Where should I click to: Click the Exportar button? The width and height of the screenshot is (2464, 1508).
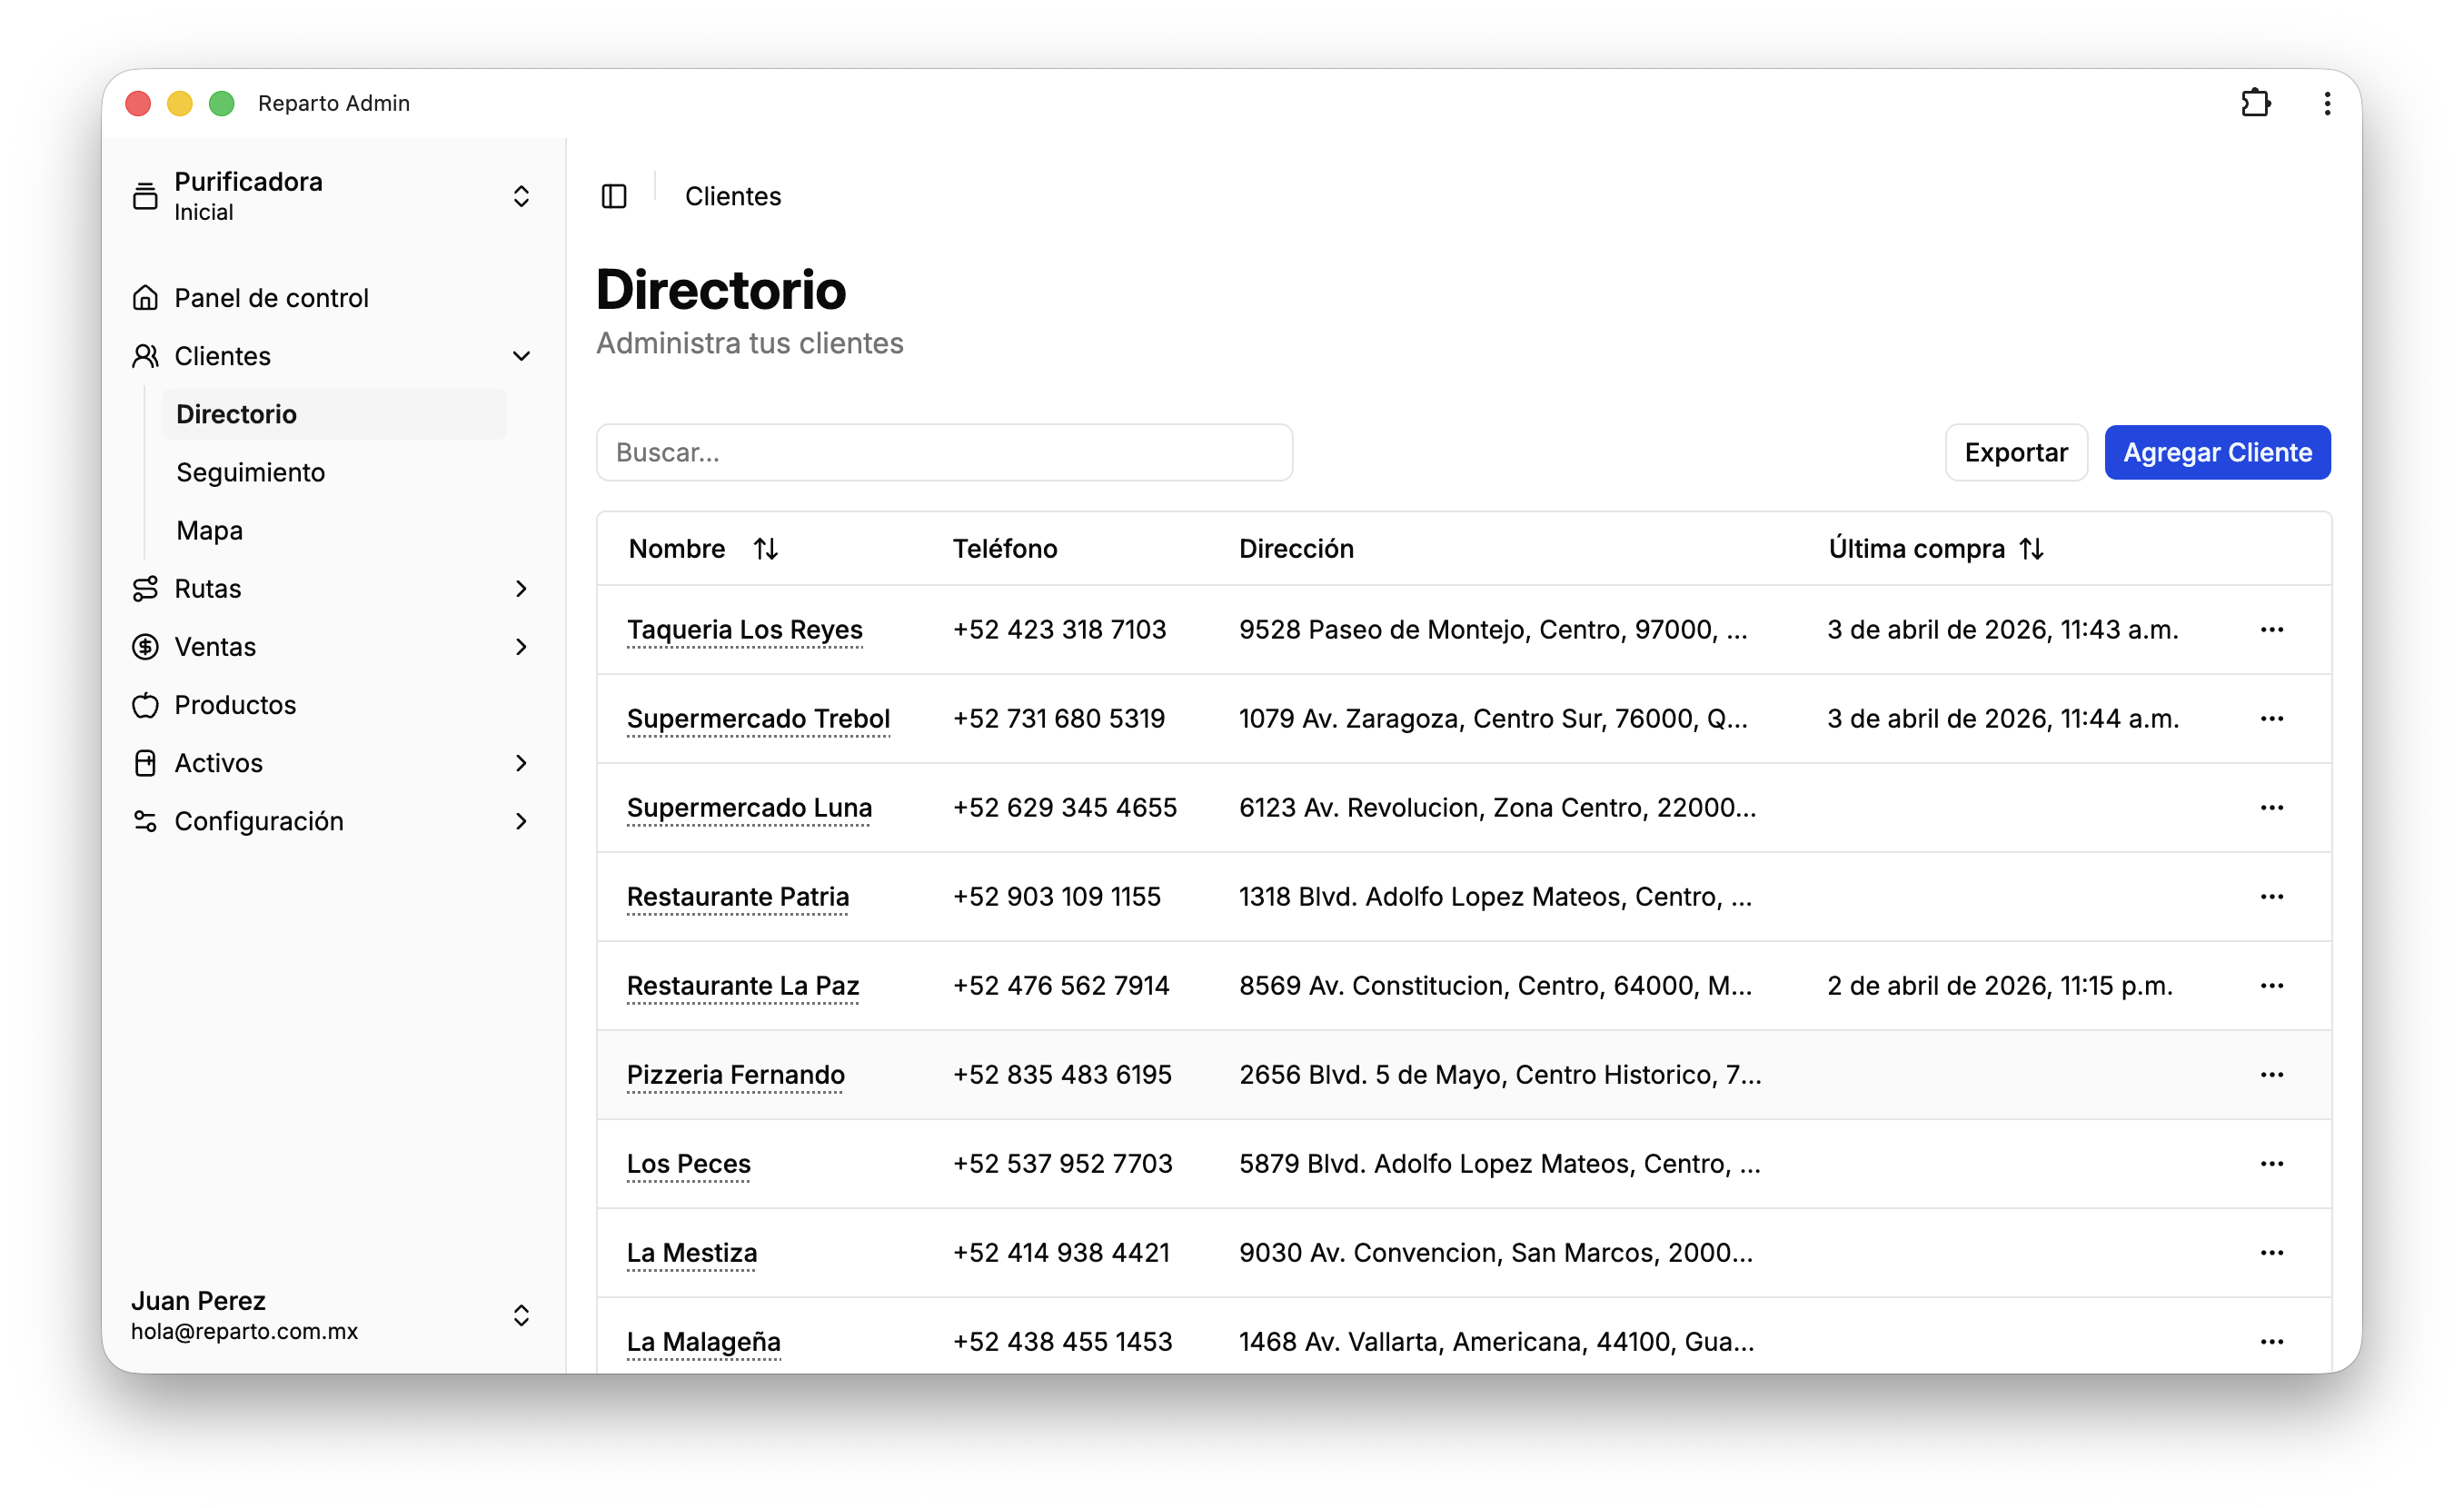point(2016,453)
